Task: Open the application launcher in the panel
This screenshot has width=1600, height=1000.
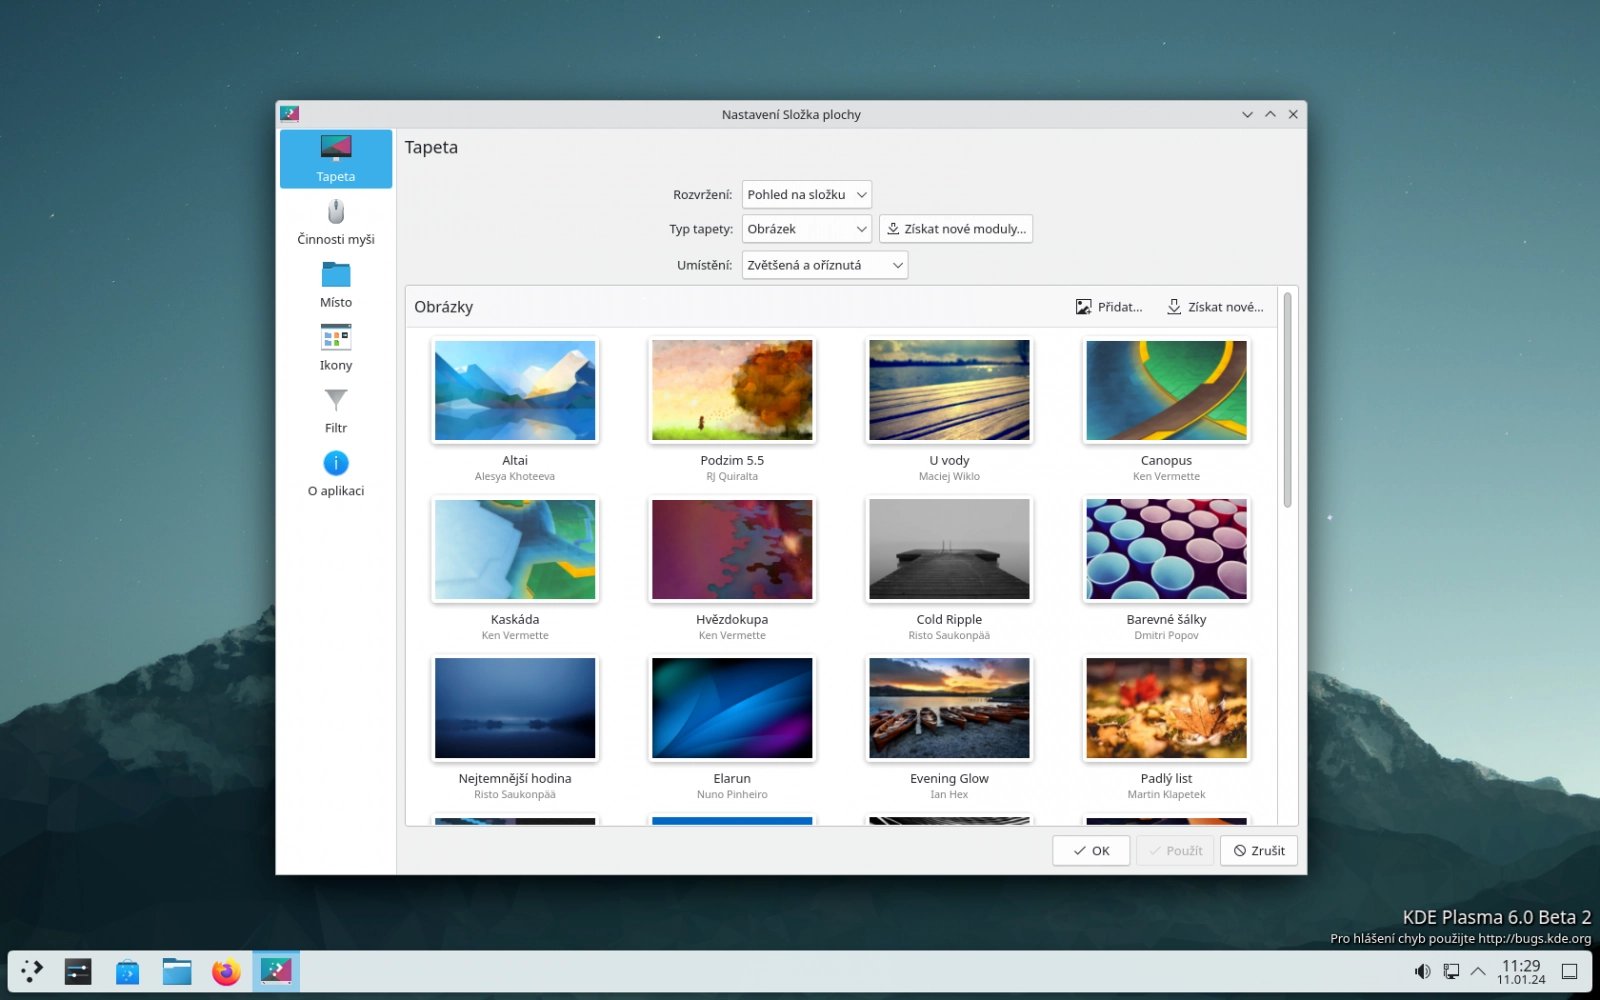Action: click(x=32, y=971)
